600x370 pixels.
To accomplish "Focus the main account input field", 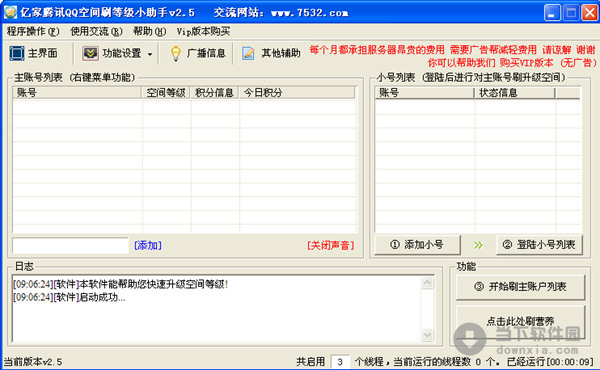I will click(70, 245).
